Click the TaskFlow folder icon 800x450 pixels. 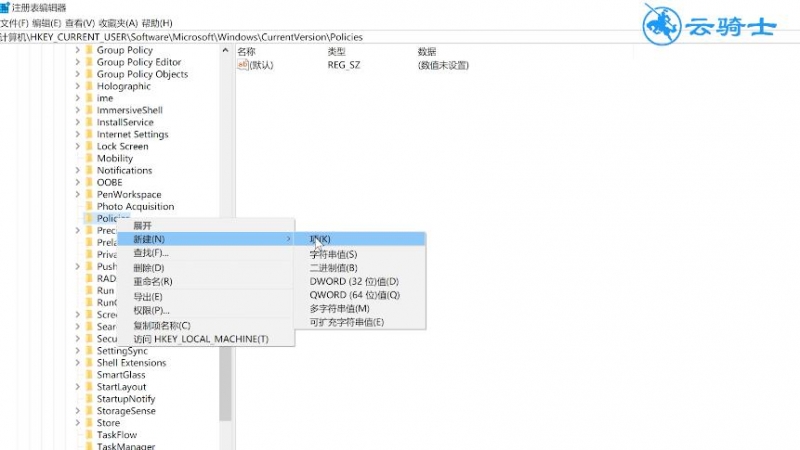click(x=89, y=435)
